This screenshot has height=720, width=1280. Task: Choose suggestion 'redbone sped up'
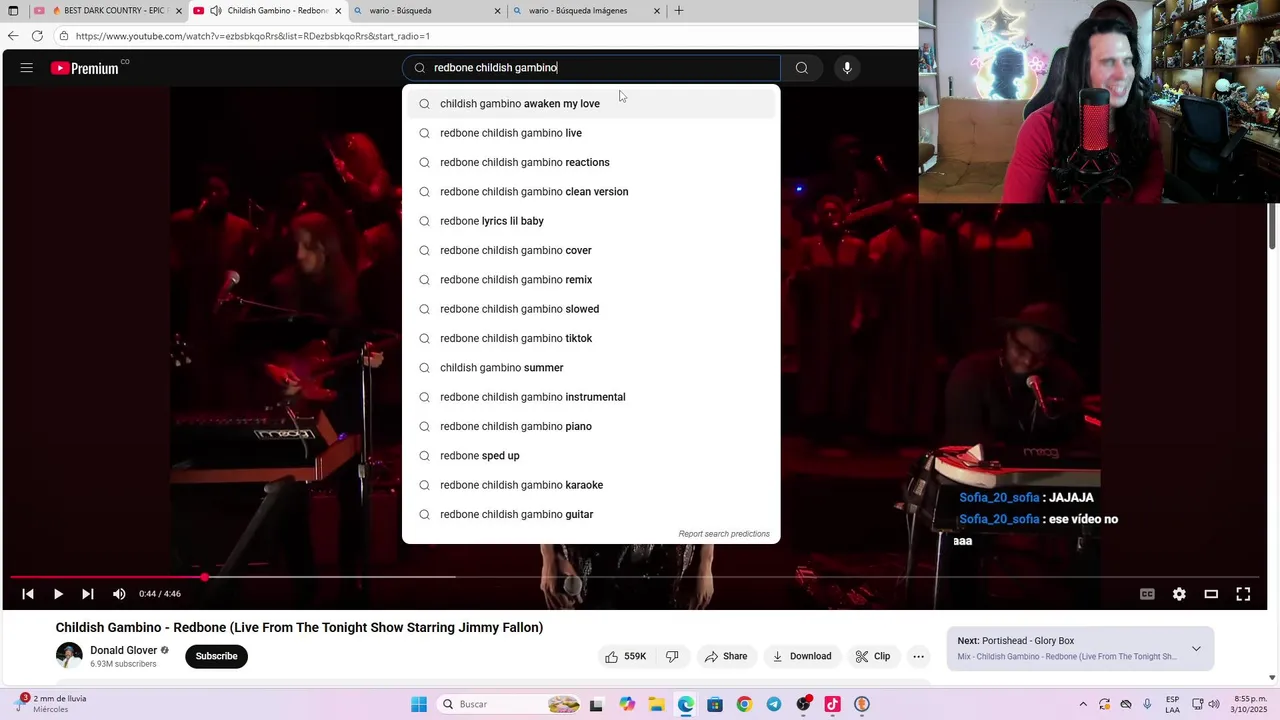[x=590, y=456]
